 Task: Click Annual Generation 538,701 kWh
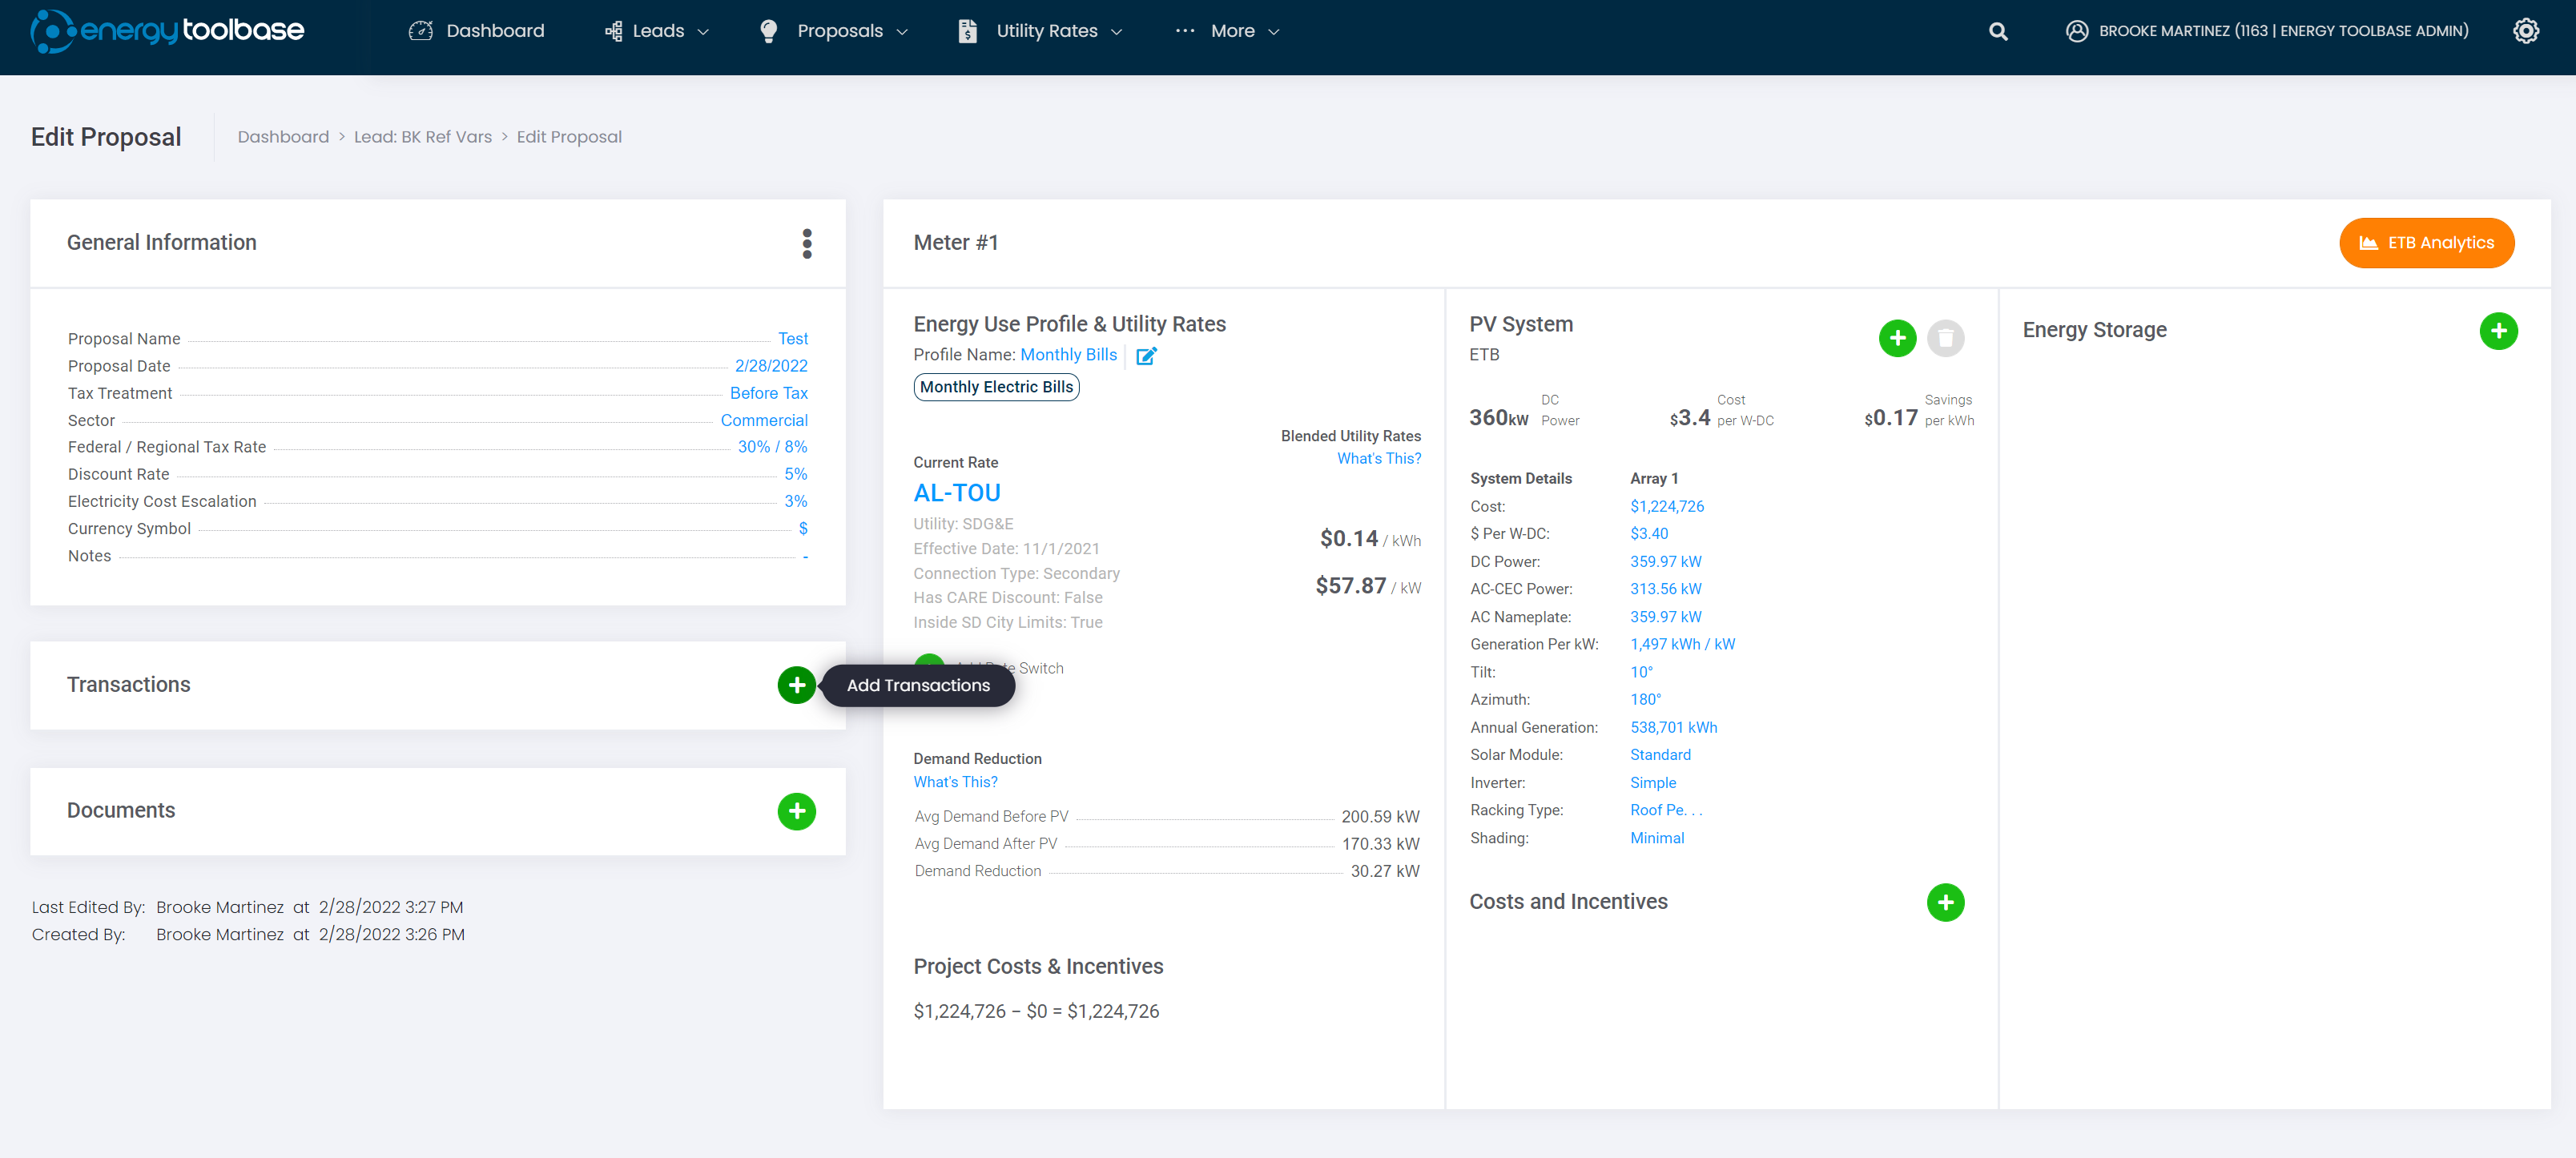(x=1673, y=728)
